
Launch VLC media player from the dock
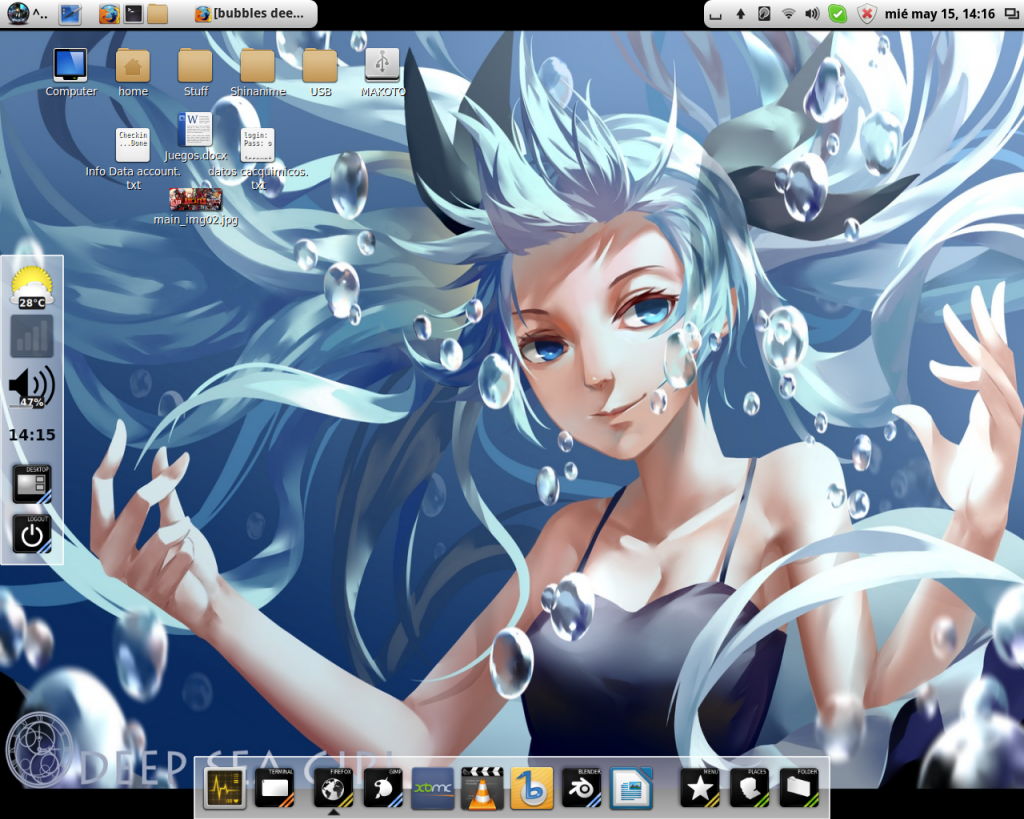(482, 788)
